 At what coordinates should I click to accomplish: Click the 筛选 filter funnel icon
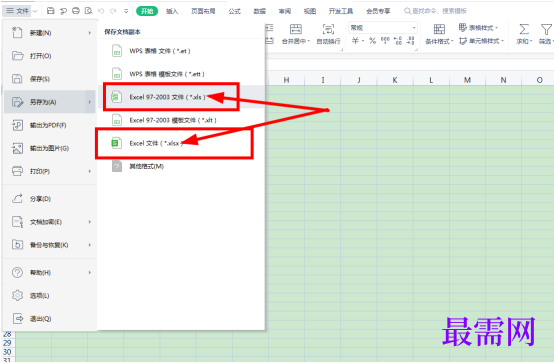click(546, 29)
